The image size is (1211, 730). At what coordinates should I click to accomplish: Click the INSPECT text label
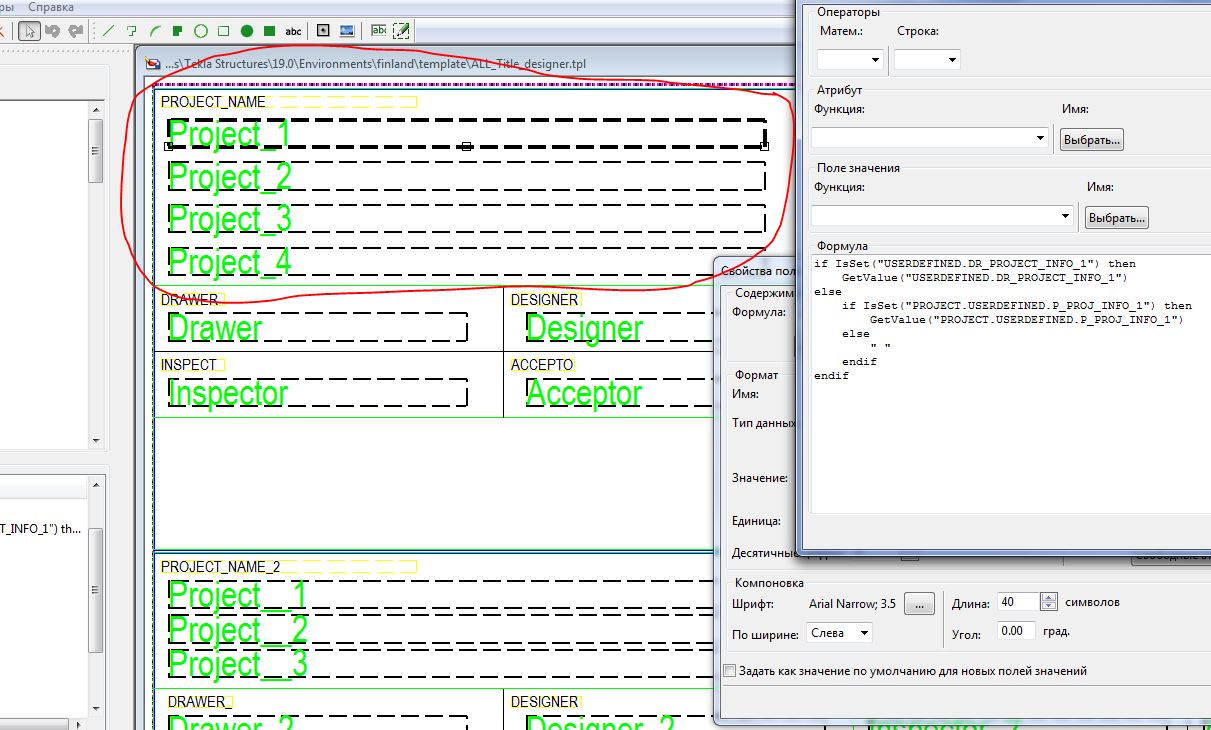click(x=188, y=365)
